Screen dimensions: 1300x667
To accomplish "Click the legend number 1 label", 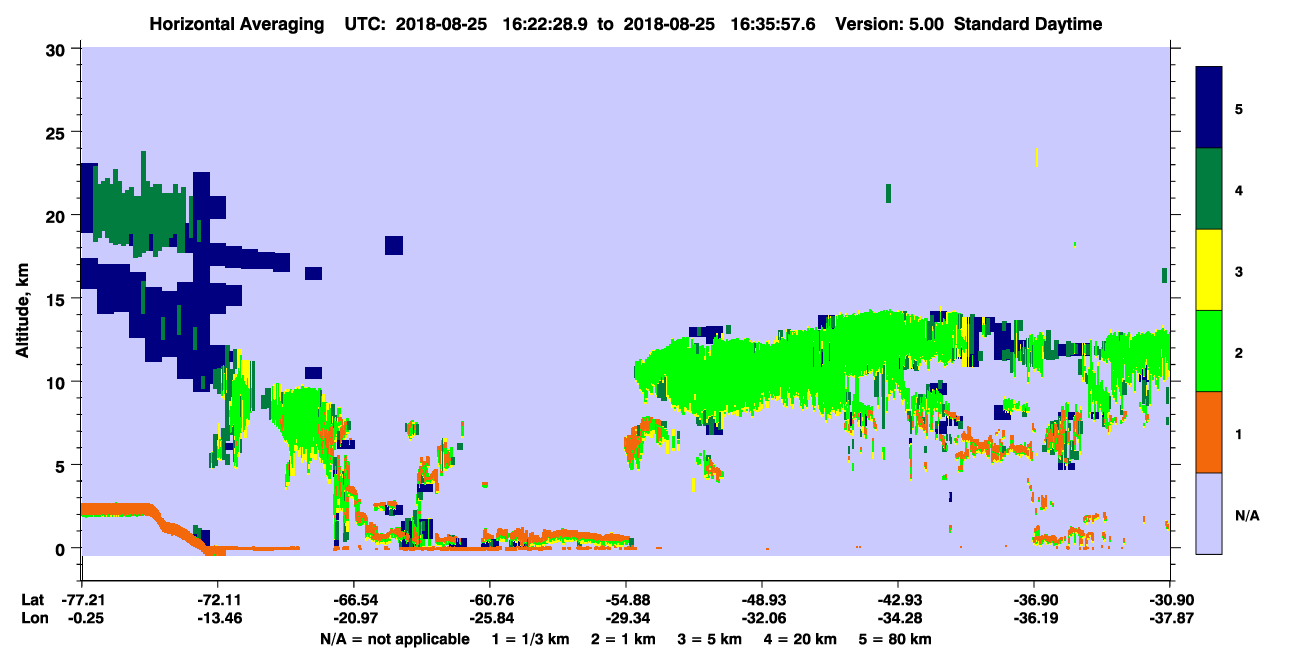I will 1239,433.
